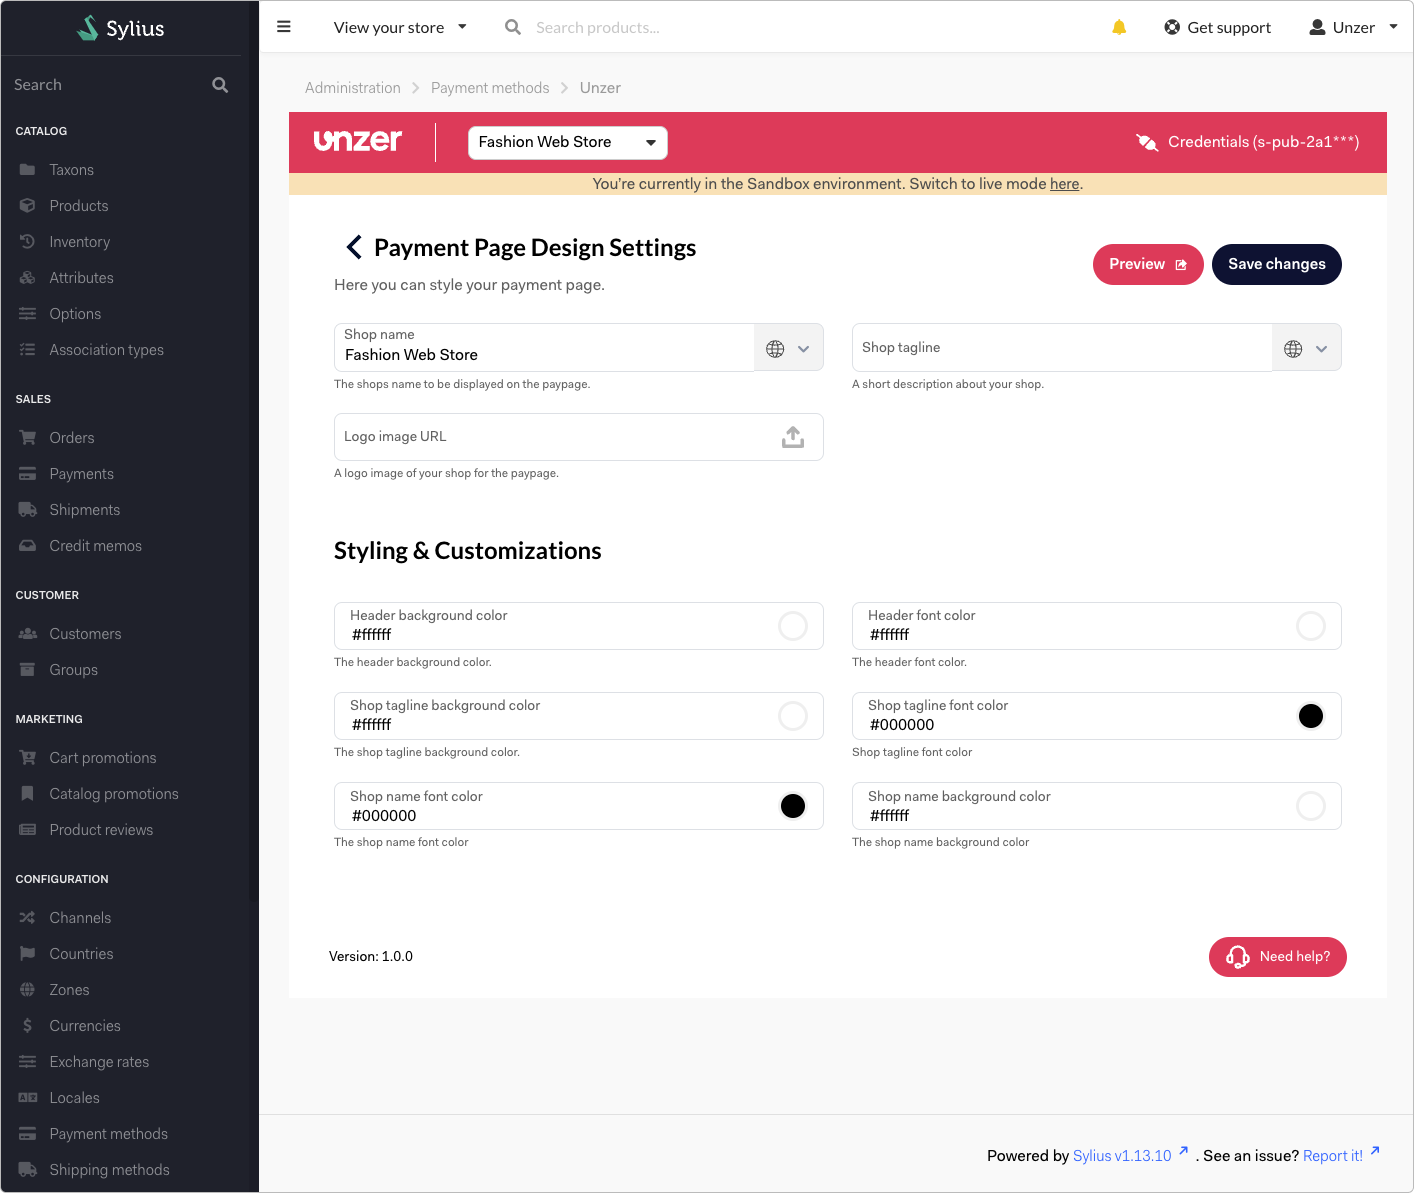This screenshot has width=1414, height=1193.
Task: Click the Groups icon in sidebar
Action: [x=28, y=670]
